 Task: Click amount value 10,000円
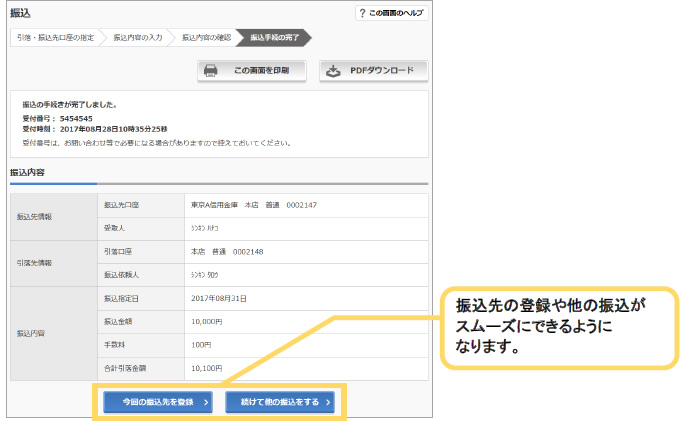click(207, 322)
